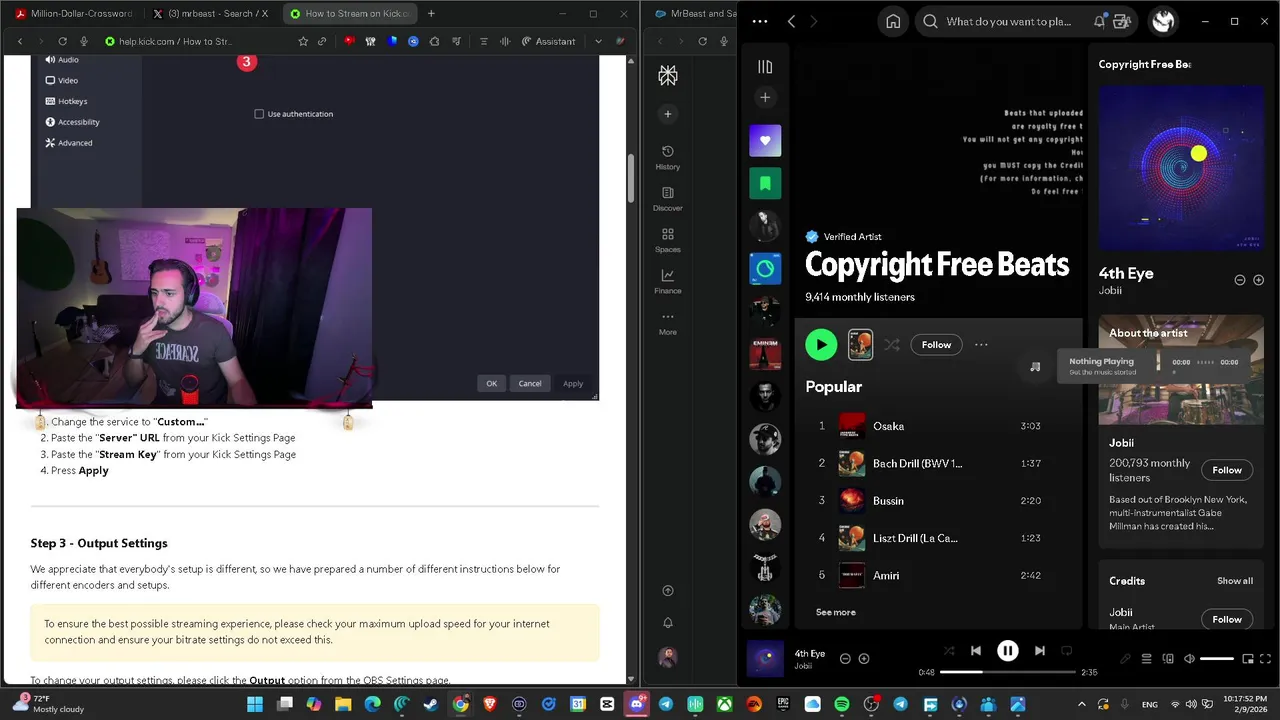
Task: Start a new thread with the Perplexity plus
Action: (668, 113)
